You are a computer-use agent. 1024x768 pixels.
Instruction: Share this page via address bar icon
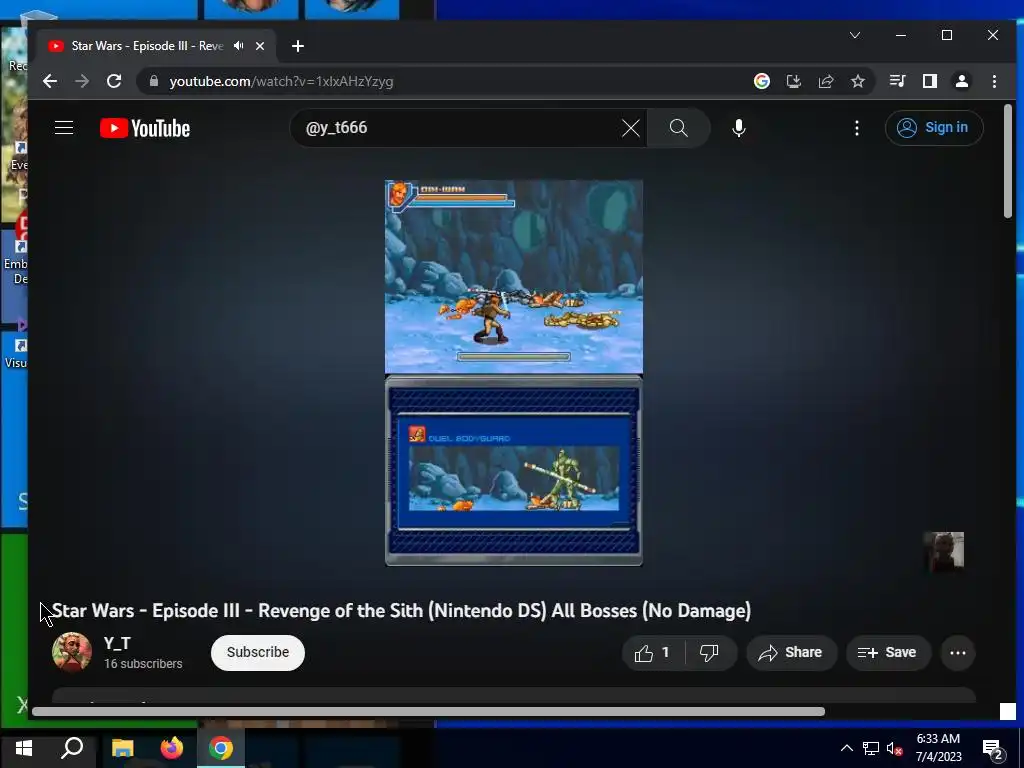click(825, 81)
